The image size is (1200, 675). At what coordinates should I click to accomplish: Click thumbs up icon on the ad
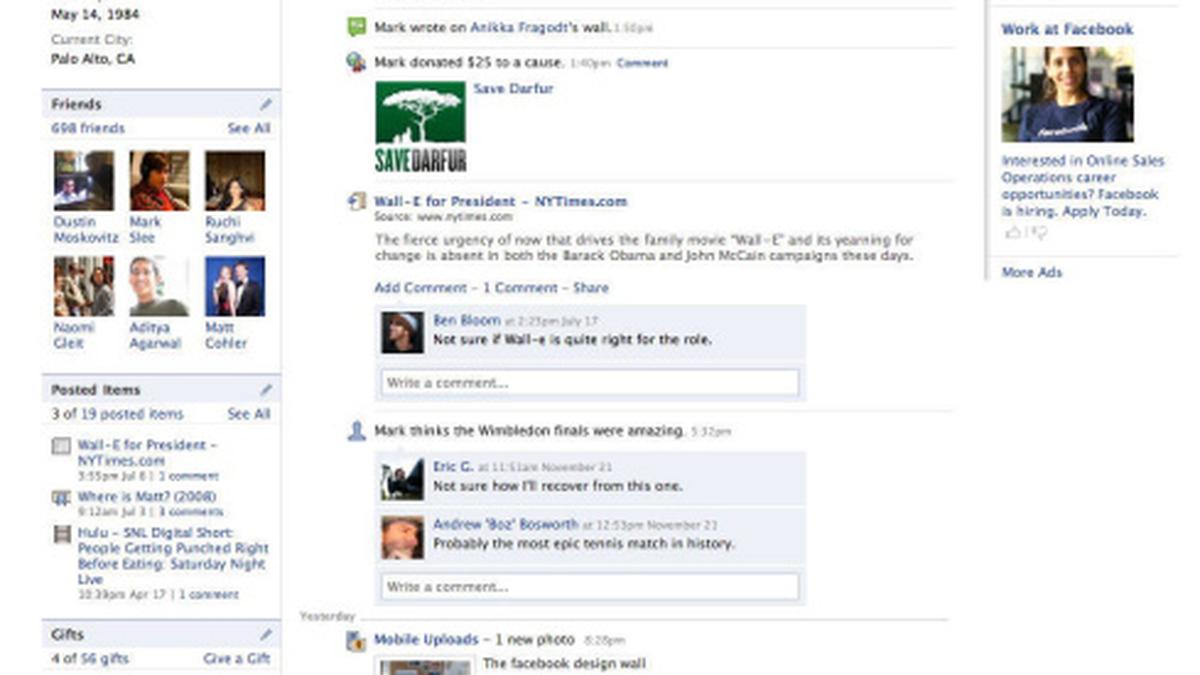(1013, 233)
